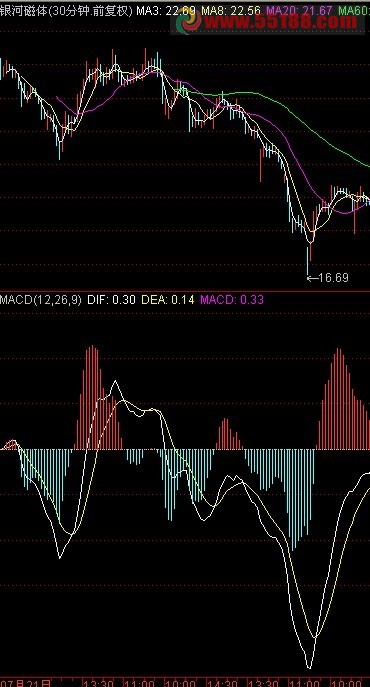Image resolution: width=370 pixels, height=687 pixels.
Task: Click the red divider between price and MACD panels
Action: [185, 291]
